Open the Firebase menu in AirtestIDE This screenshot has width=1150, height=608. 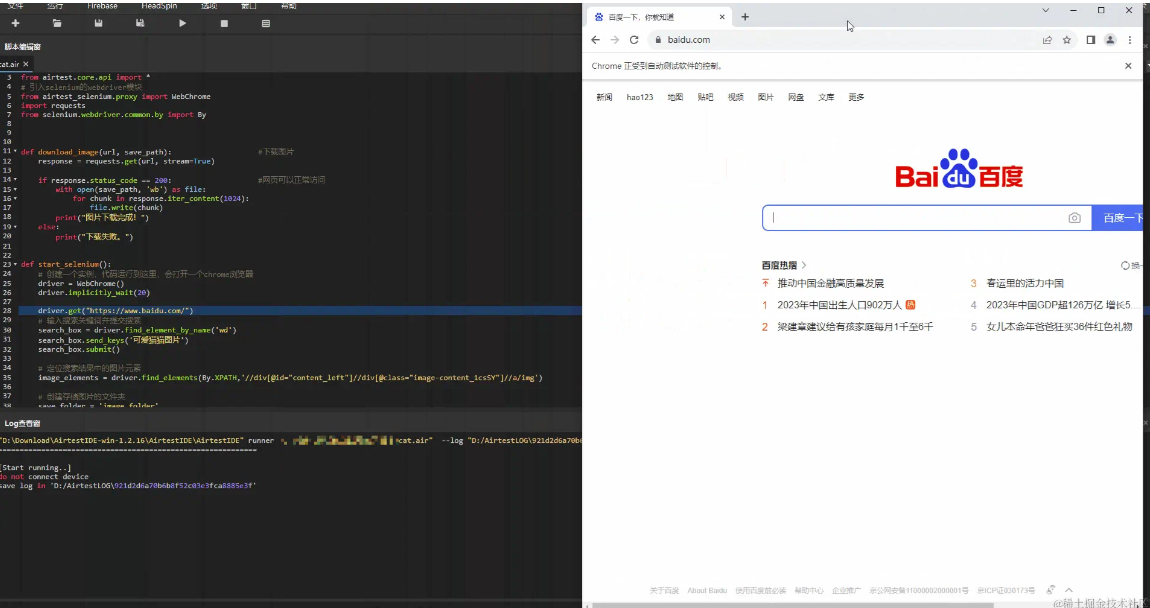pyautogui.click(x=102, y=5)
